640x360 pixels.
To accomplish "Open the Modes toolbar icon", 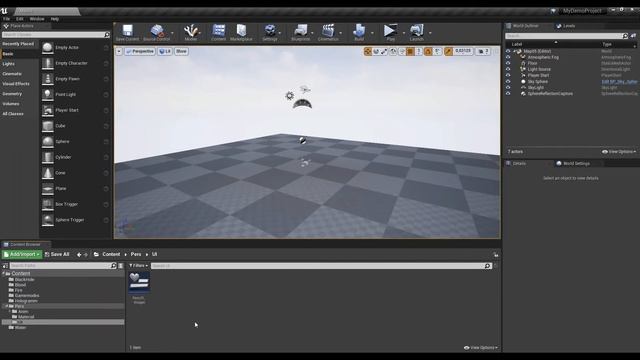I will (x=191, y=33).
